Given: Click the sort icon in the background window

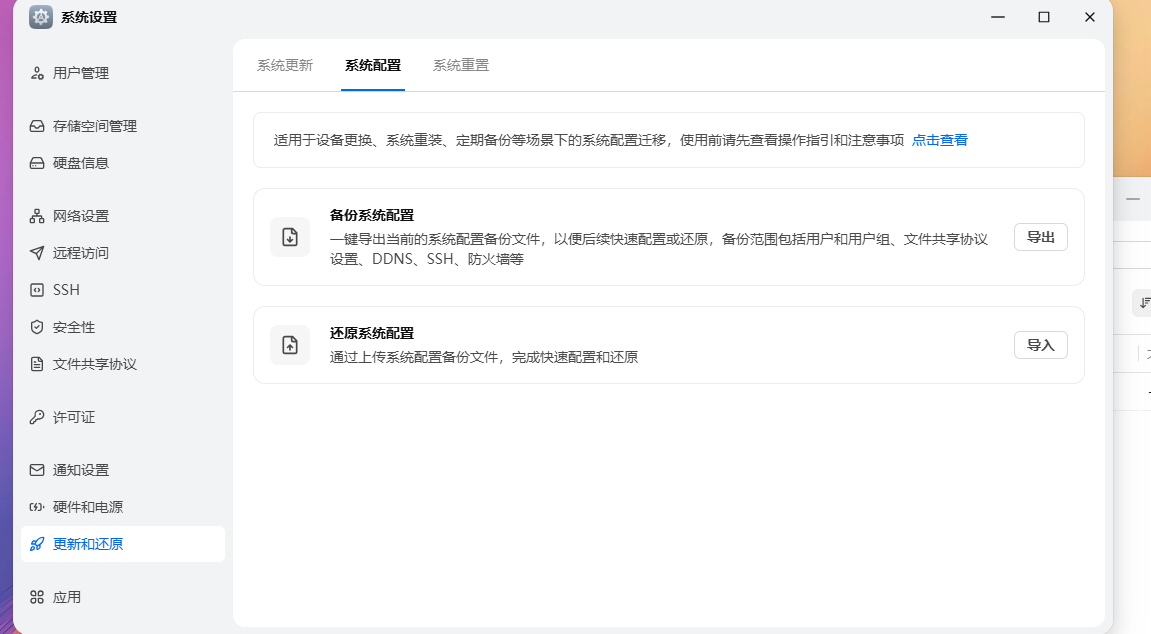Looking at the screenshot, I should 1144,302.
